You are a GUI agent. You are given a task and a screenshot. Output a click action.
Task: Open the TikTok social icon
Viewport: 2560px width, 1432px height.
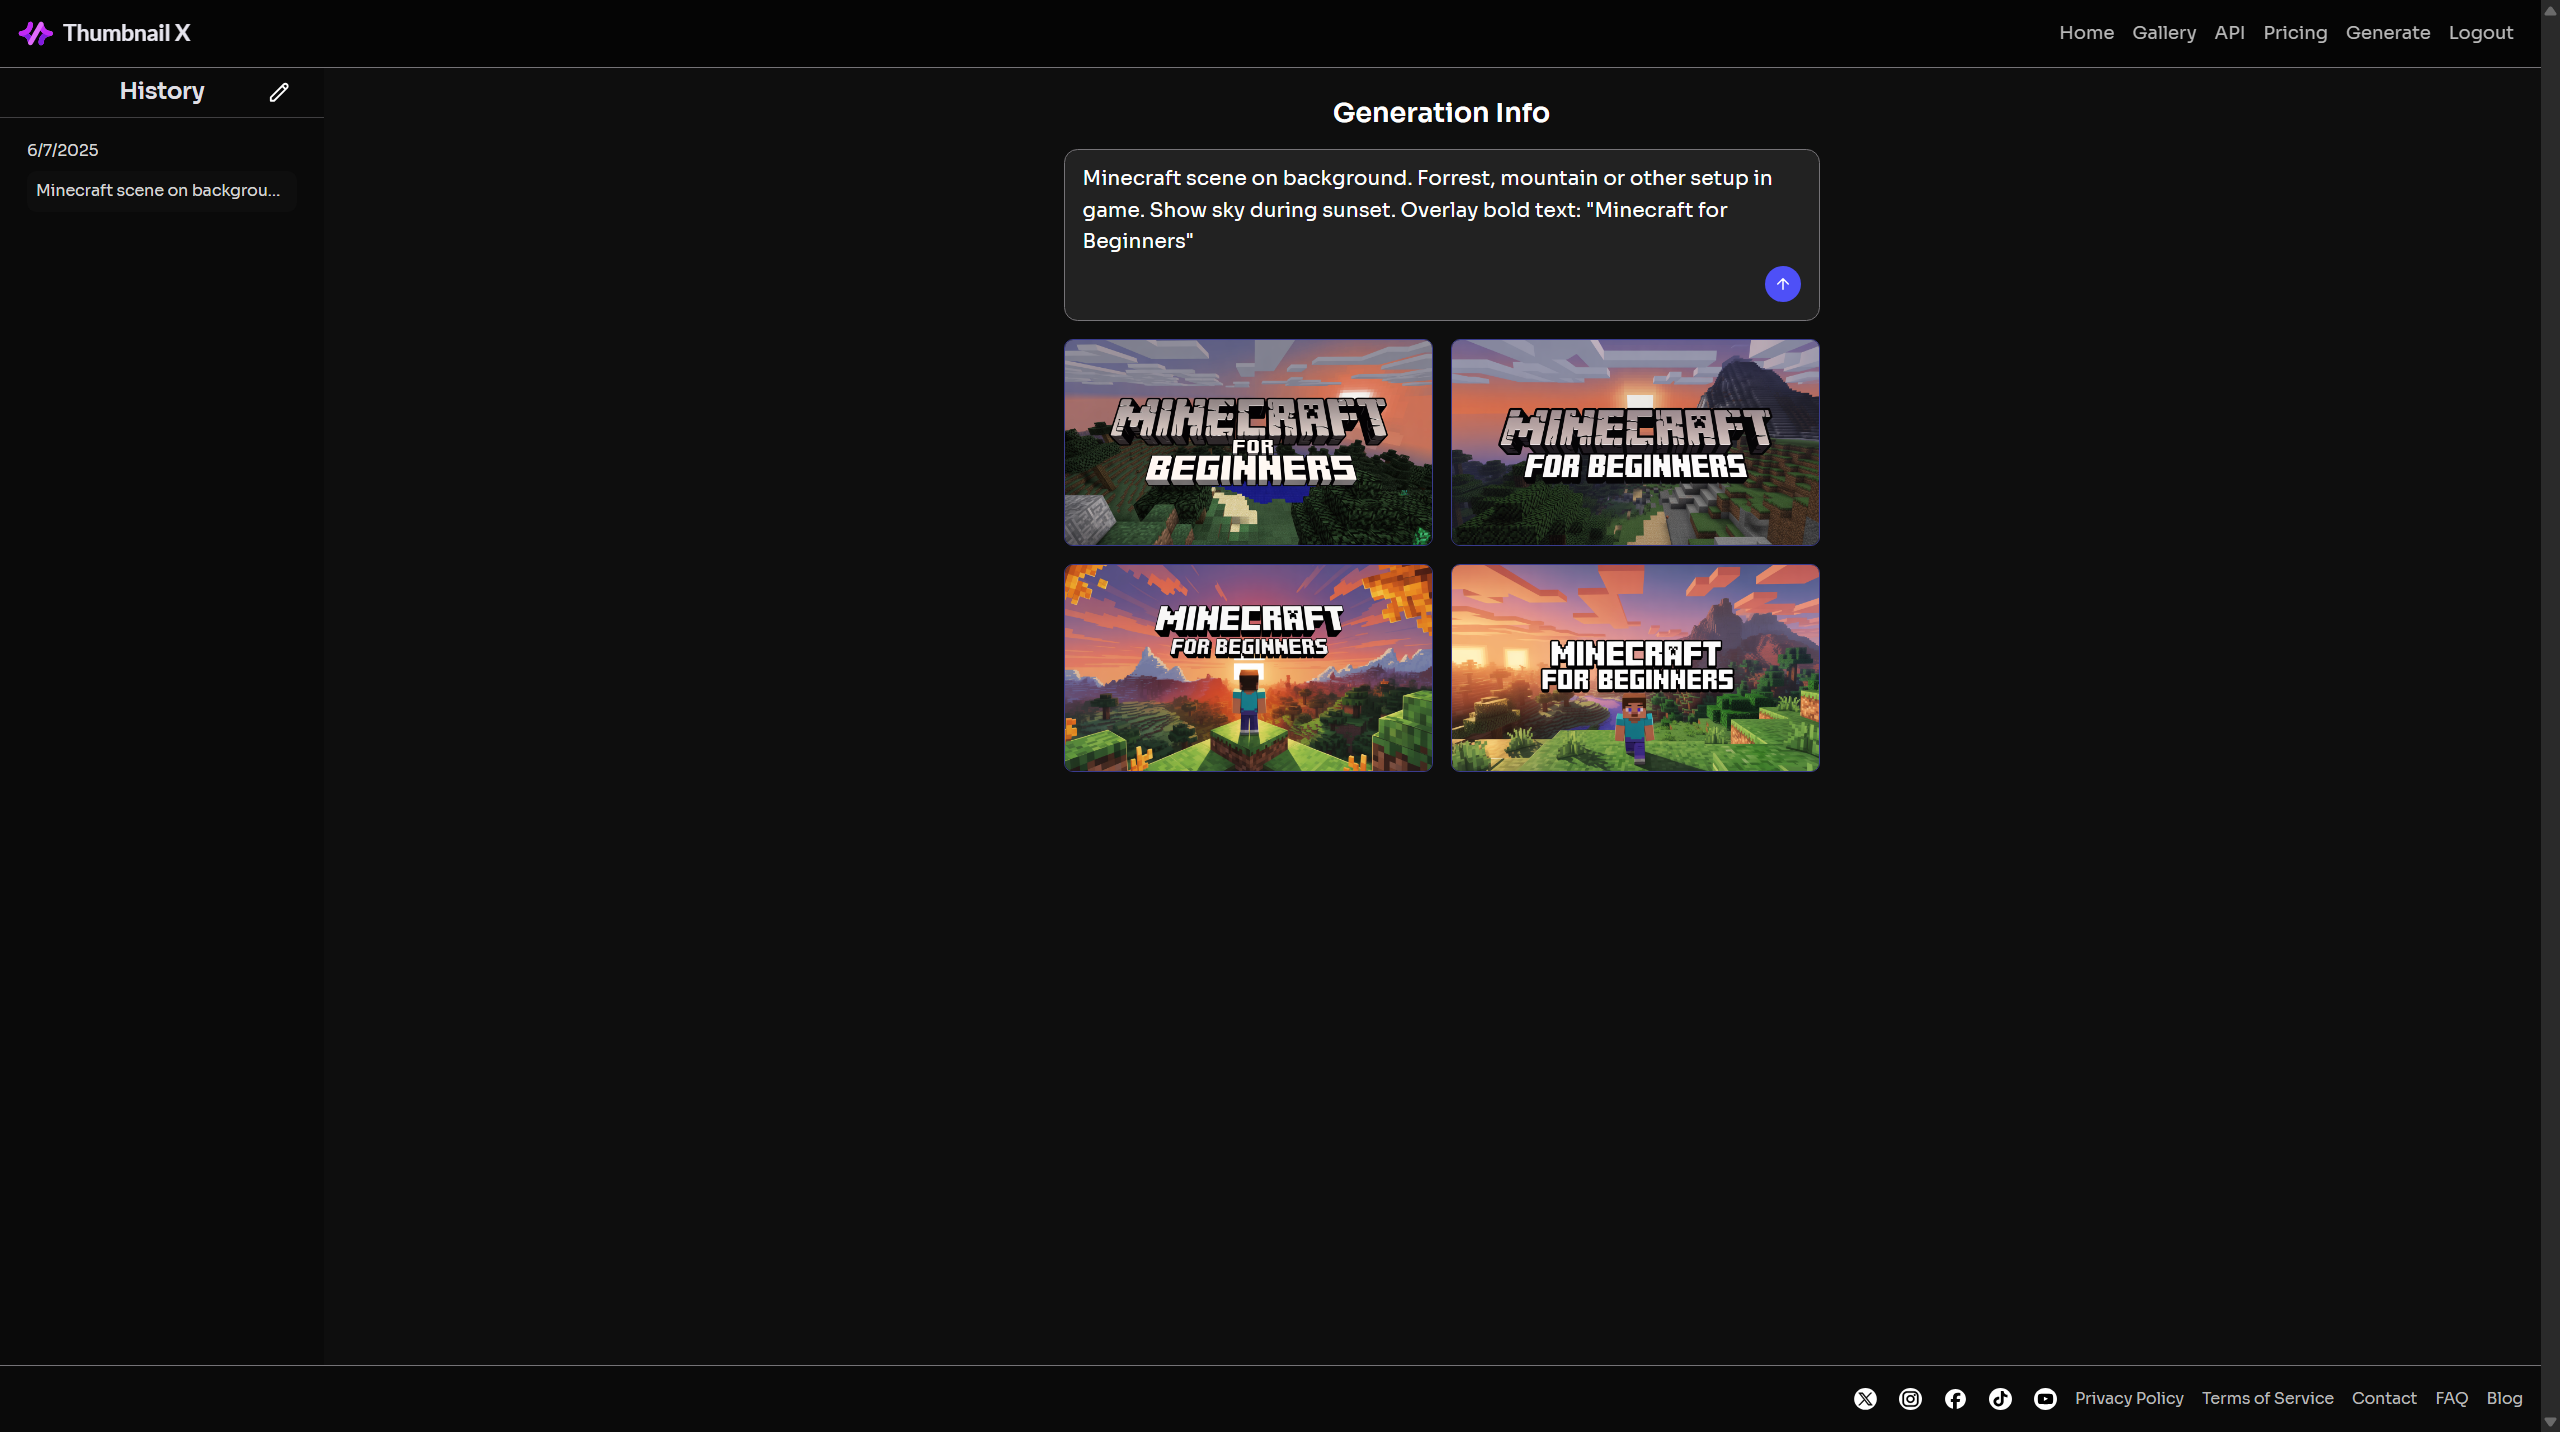pos(2000,1399)
